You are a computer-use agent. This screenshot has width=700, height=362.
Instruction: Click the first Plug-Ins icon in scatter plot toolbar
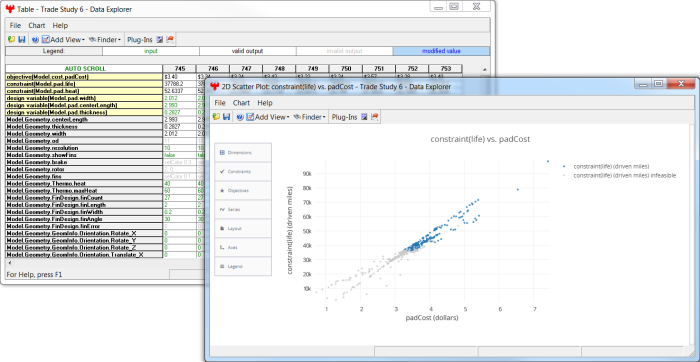pos(365,117)
